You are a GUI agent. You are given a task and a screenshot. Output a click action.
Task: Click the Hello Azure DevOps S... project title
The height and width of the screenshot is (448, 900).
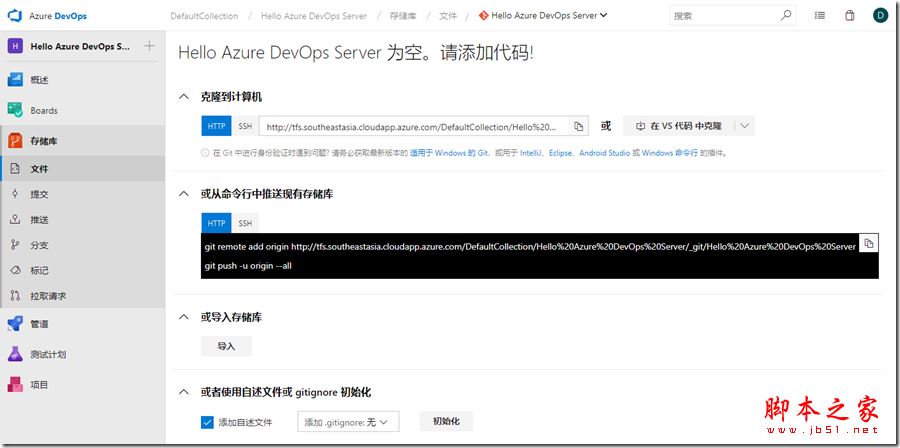(80, 46)
